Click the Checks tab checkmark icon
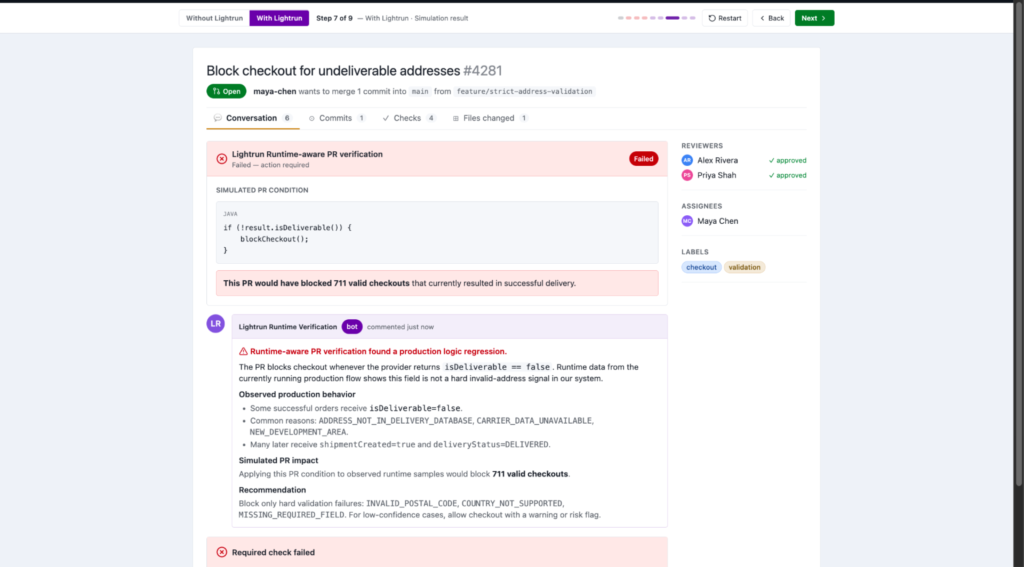 click(386, 118)
